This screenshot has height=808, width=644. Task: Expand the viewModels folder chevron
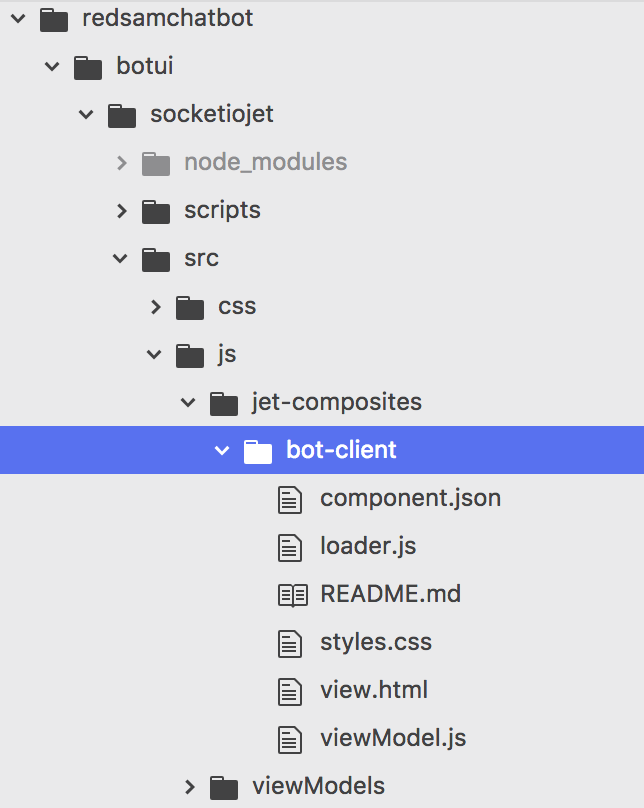click(x=189, y=787)
